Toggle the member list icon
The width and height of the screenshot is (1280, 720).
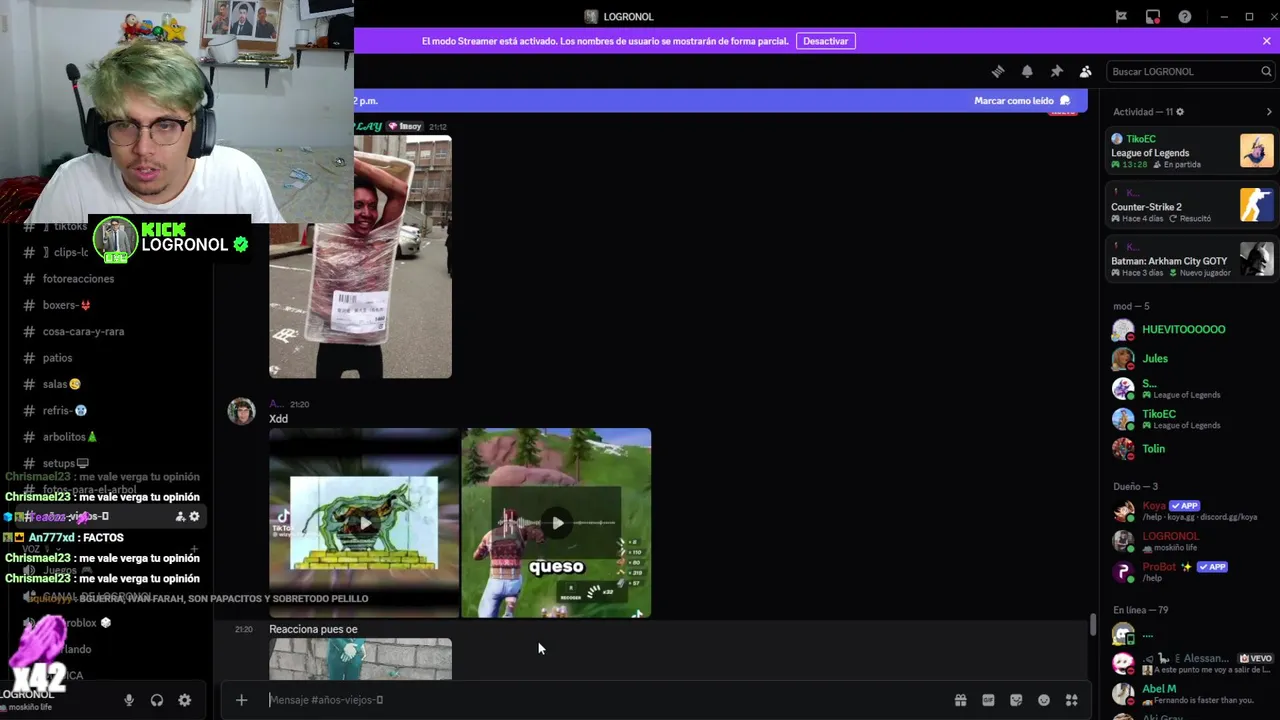1085,71
